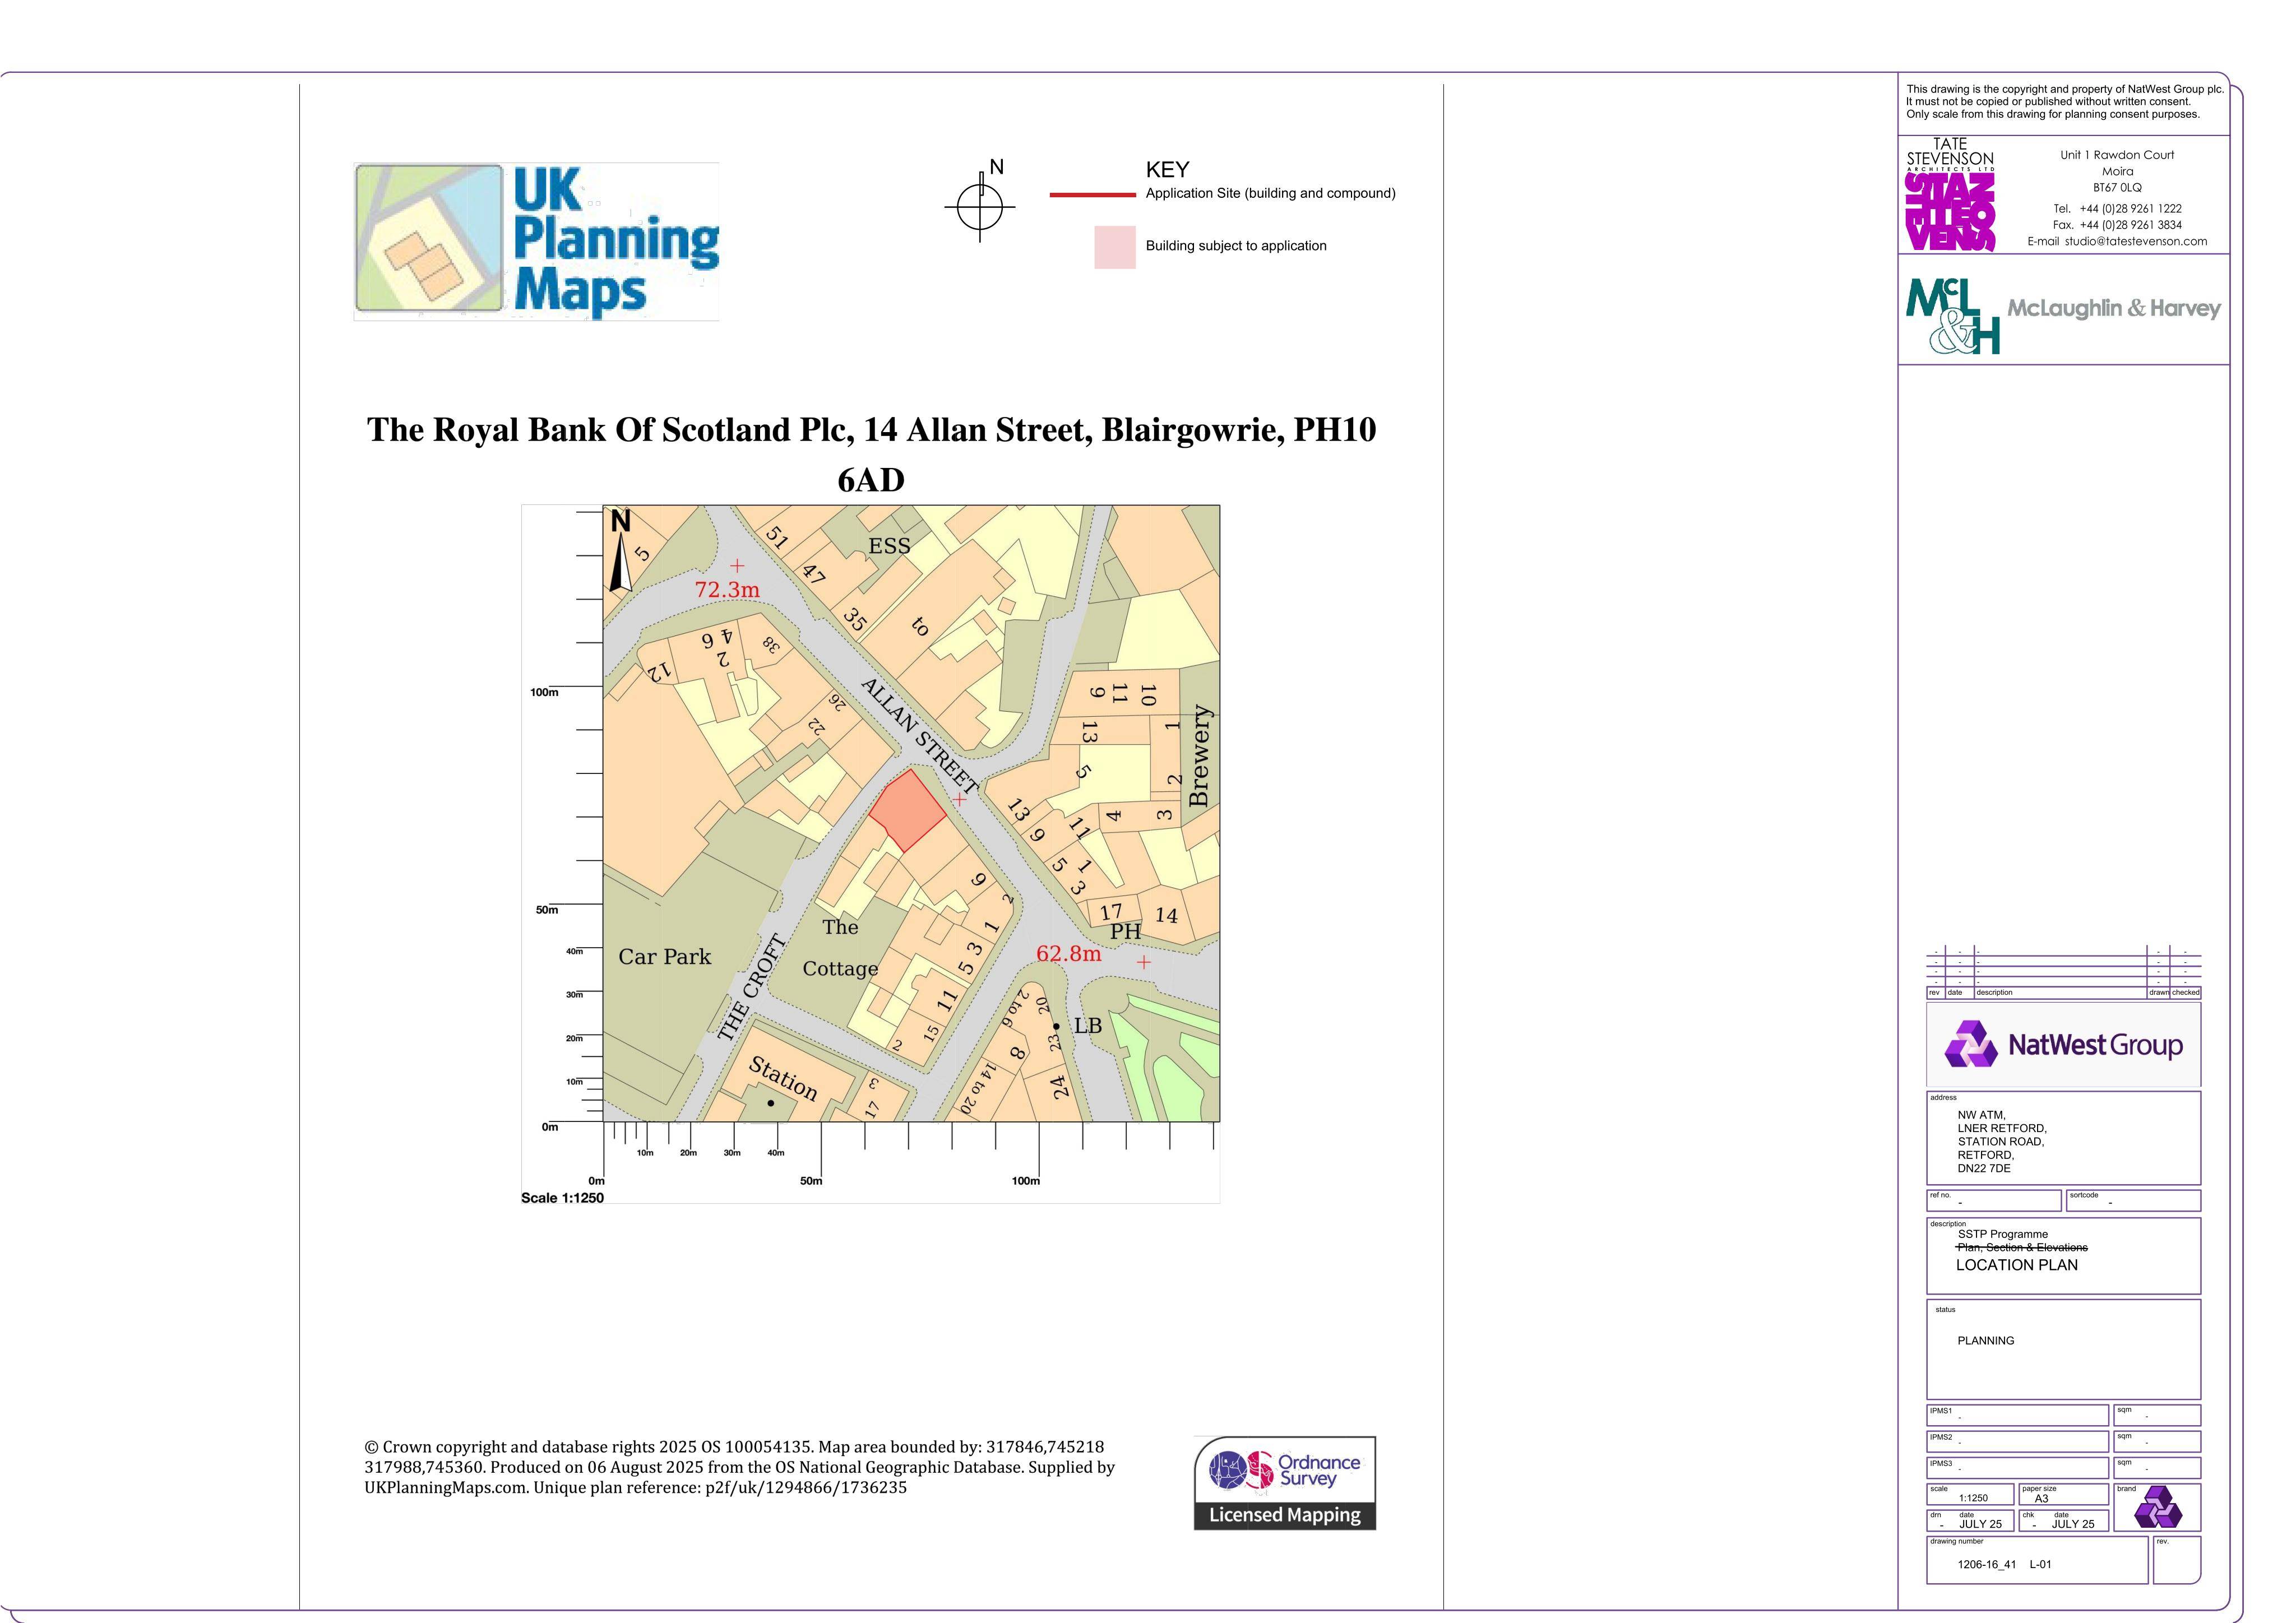Click the ref no. field
Viewport: 2296px width, 1623px height.
click(1994, 1200)
